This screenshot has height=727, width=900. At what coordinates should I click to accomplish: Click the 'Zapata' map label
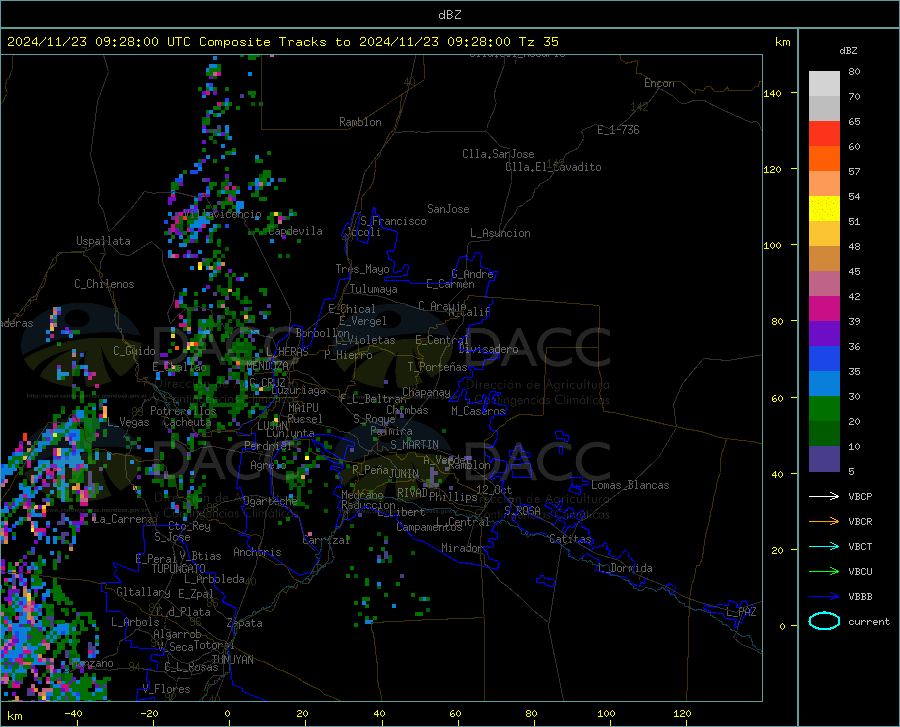tap(245, 623)
